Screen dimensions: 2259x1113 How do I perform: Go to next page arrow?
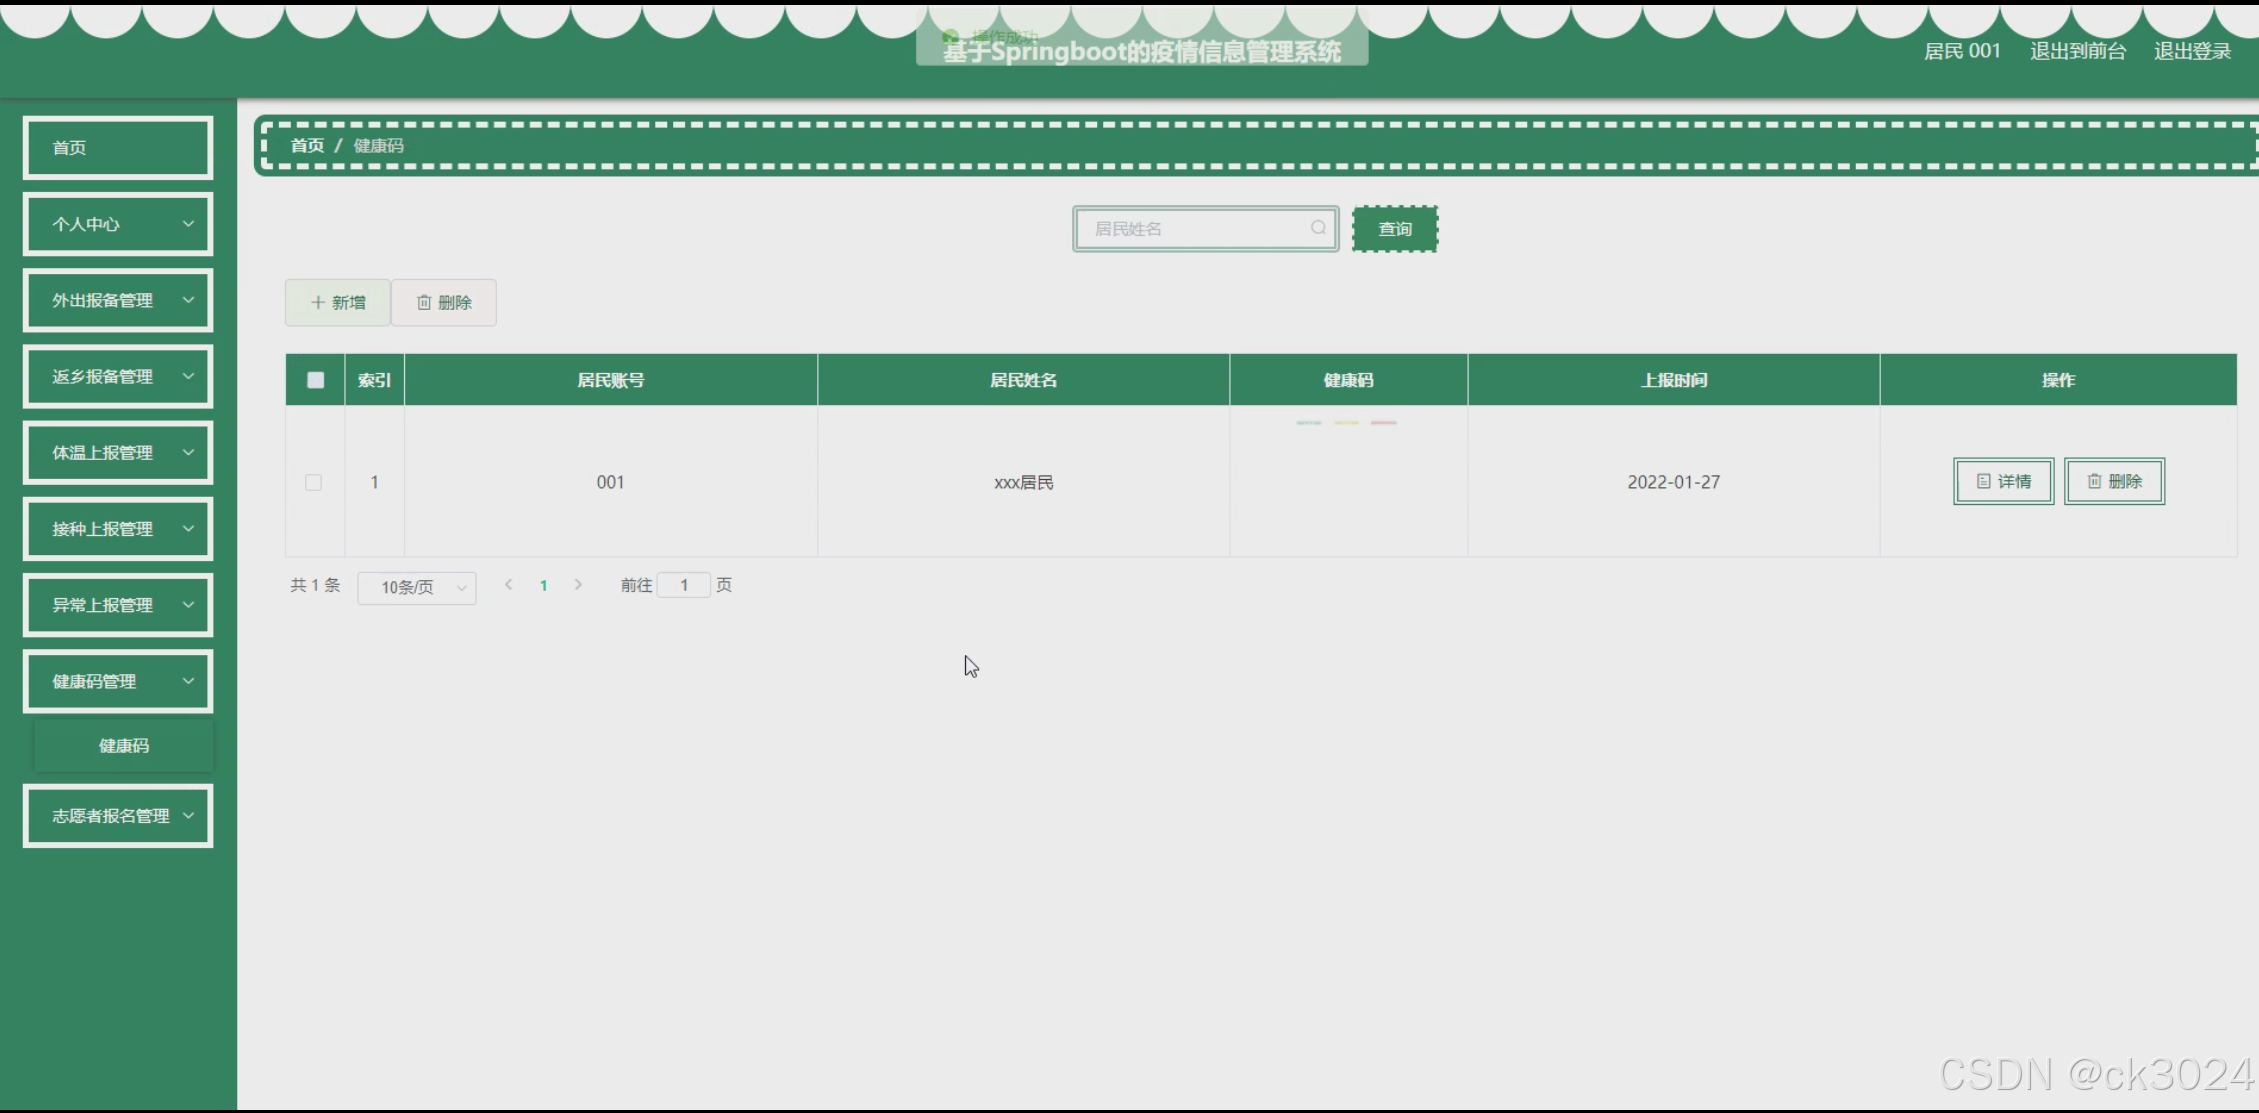[578, 585]
